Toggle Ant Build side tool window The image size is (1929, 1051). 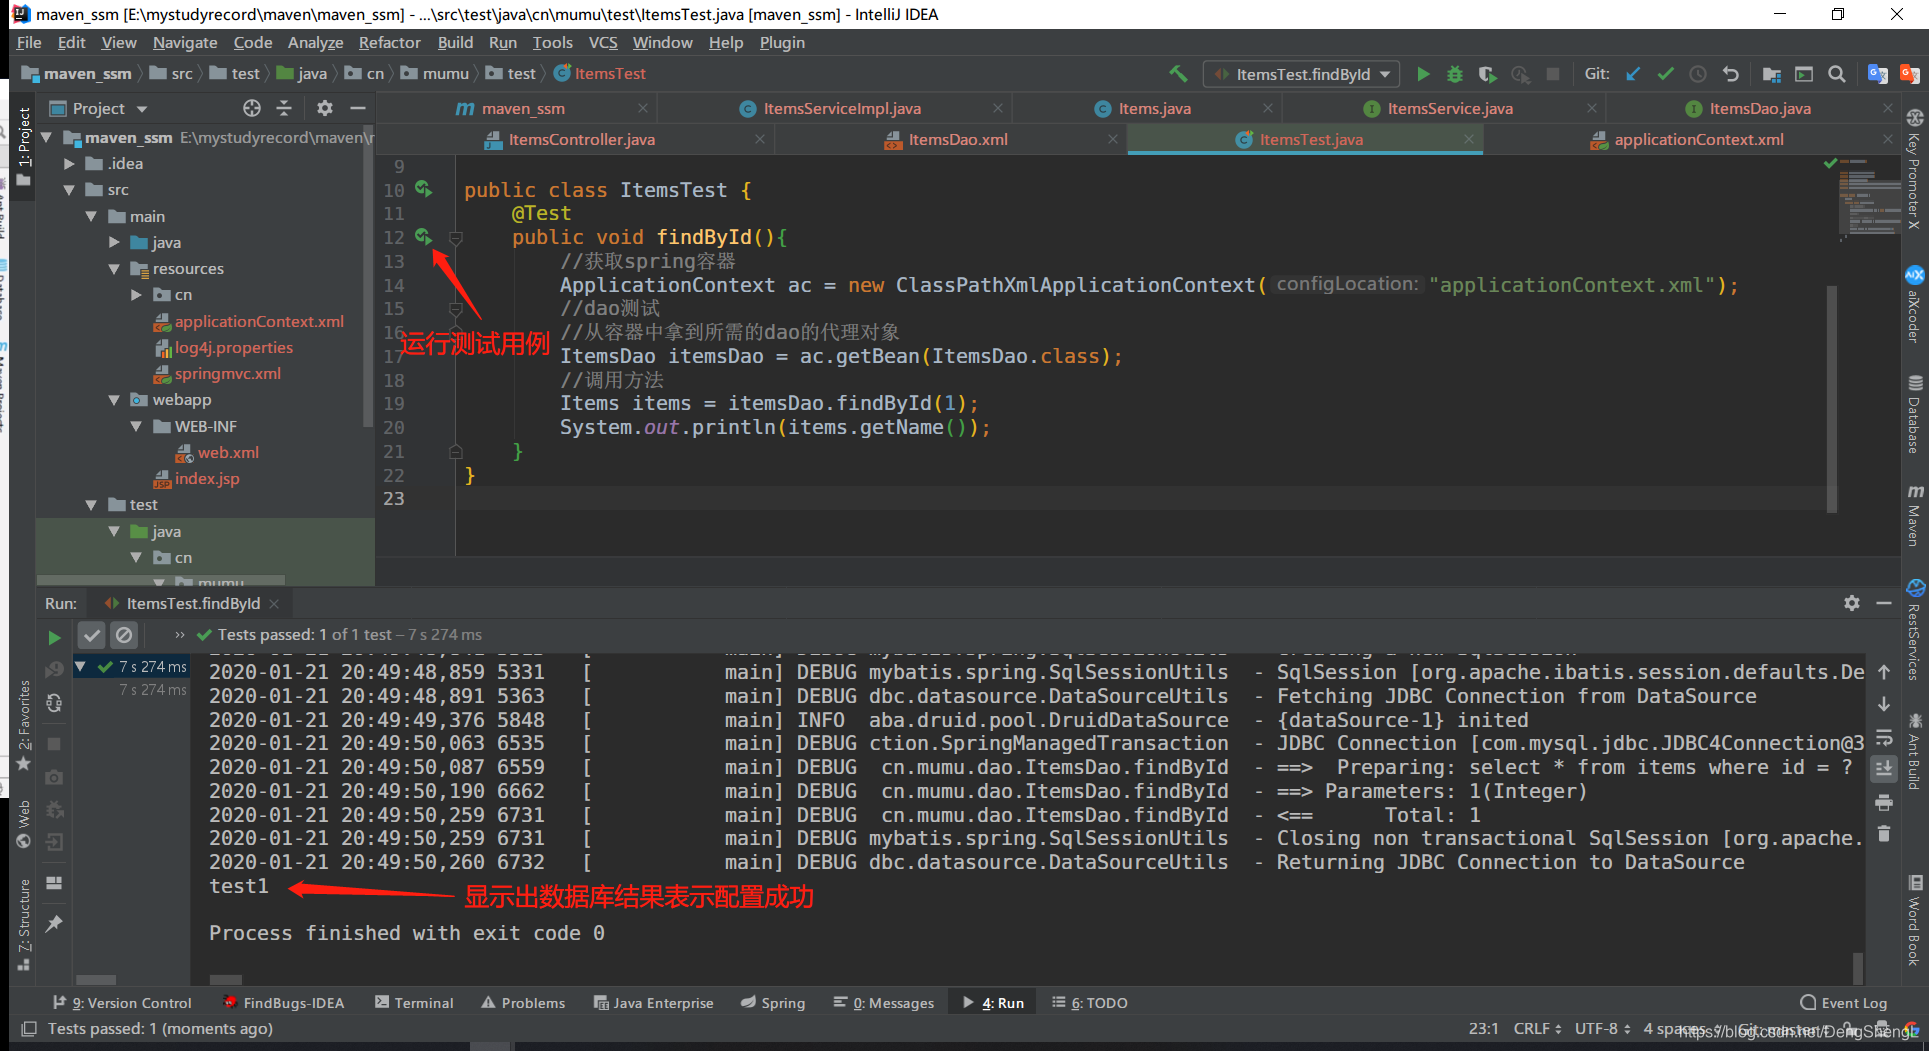click(x=1915, y=751)
